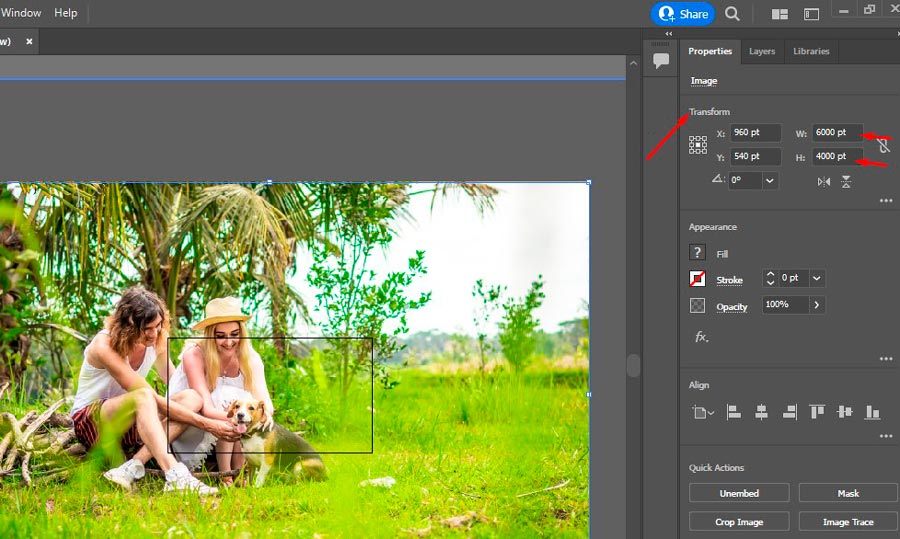Screen dimensions: 900x539
Task: Click the image top-center selection handle
Action: point(270,182)
